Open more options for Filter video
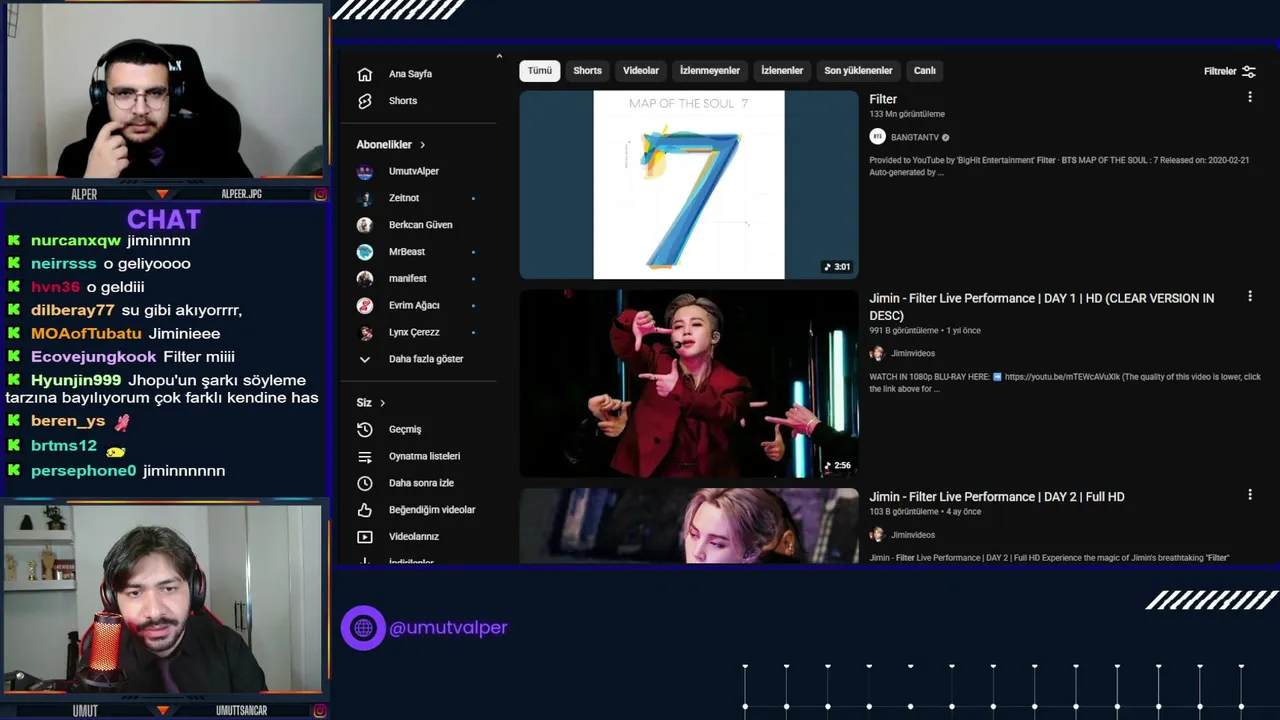Viewport: 1280px width, 720px height. (x=1249, y=97)
